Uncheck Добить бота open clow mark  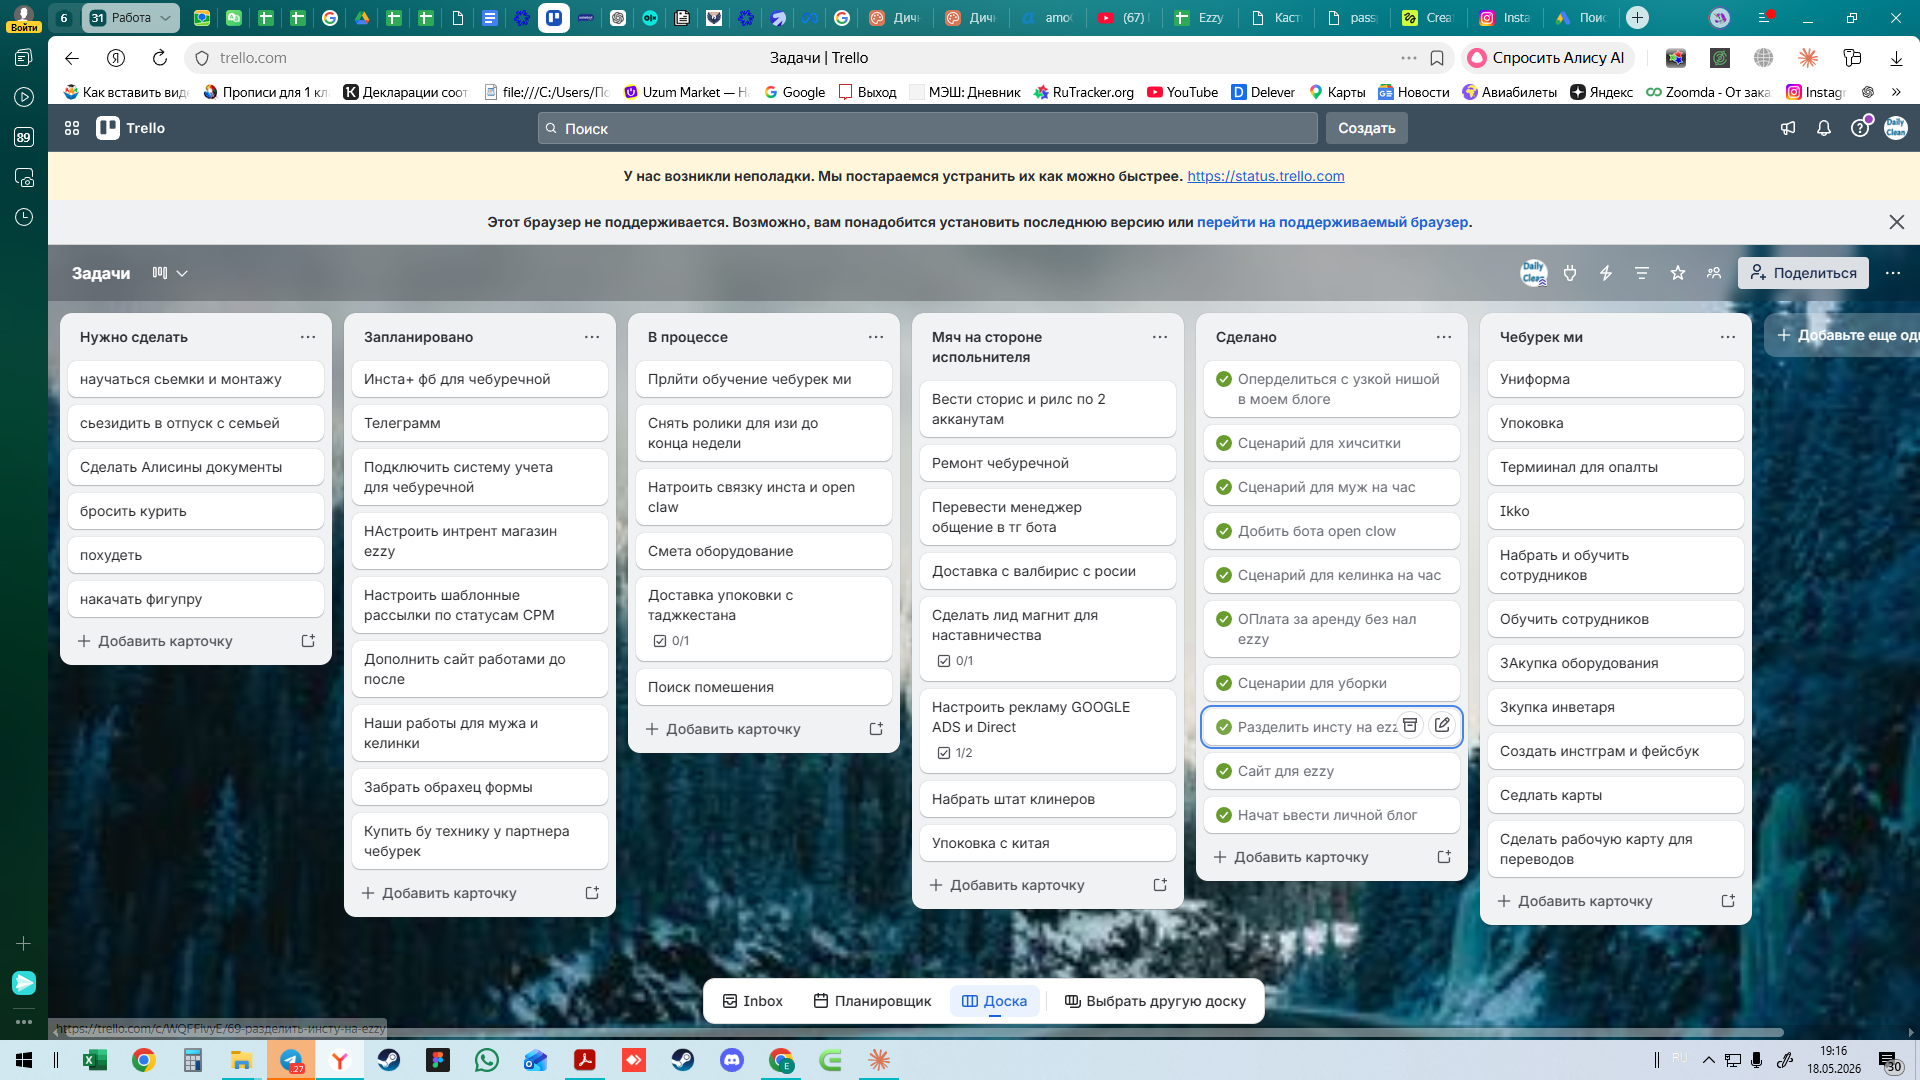(x=1224, y=531)
